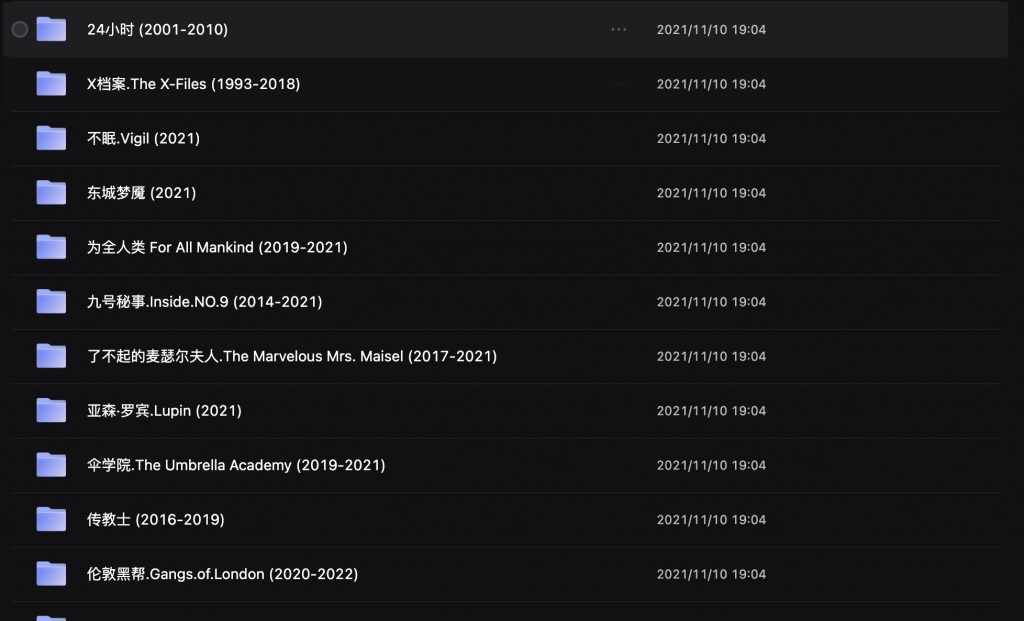Open 伞学院.The Umbrella Academy (2019-2021)
Viewport: 1024px width, 621px height.
pyautogui.click(x=236, y=465)
